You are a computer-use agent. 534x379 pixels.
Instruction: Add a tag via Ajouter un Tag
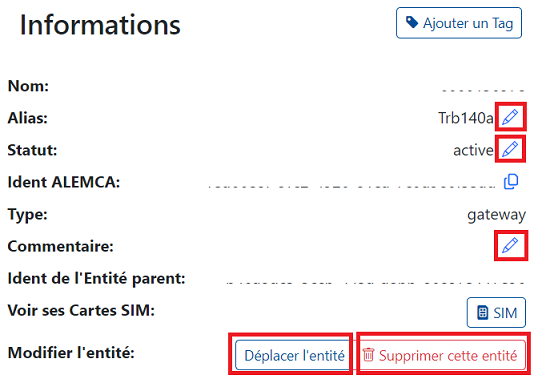pyautogui.click(x=459, y=23)
